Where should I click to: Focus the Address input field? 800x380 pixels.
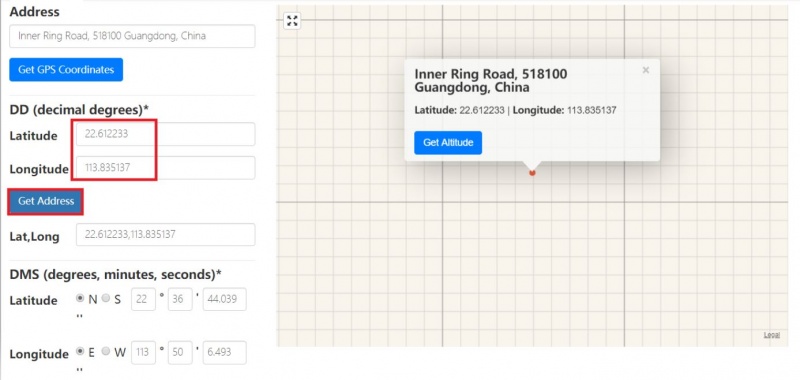point(132,36)
